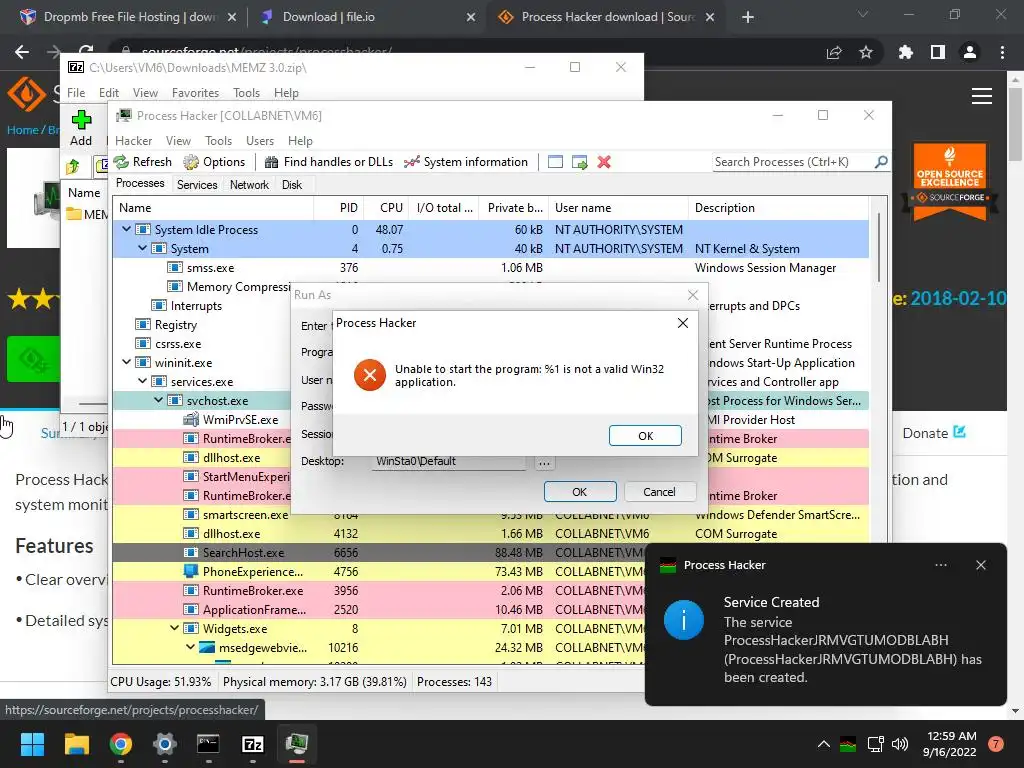This screenshot has height=768, width=1024.
Task: Click the red X terminate icon
Action: [604, 162]
